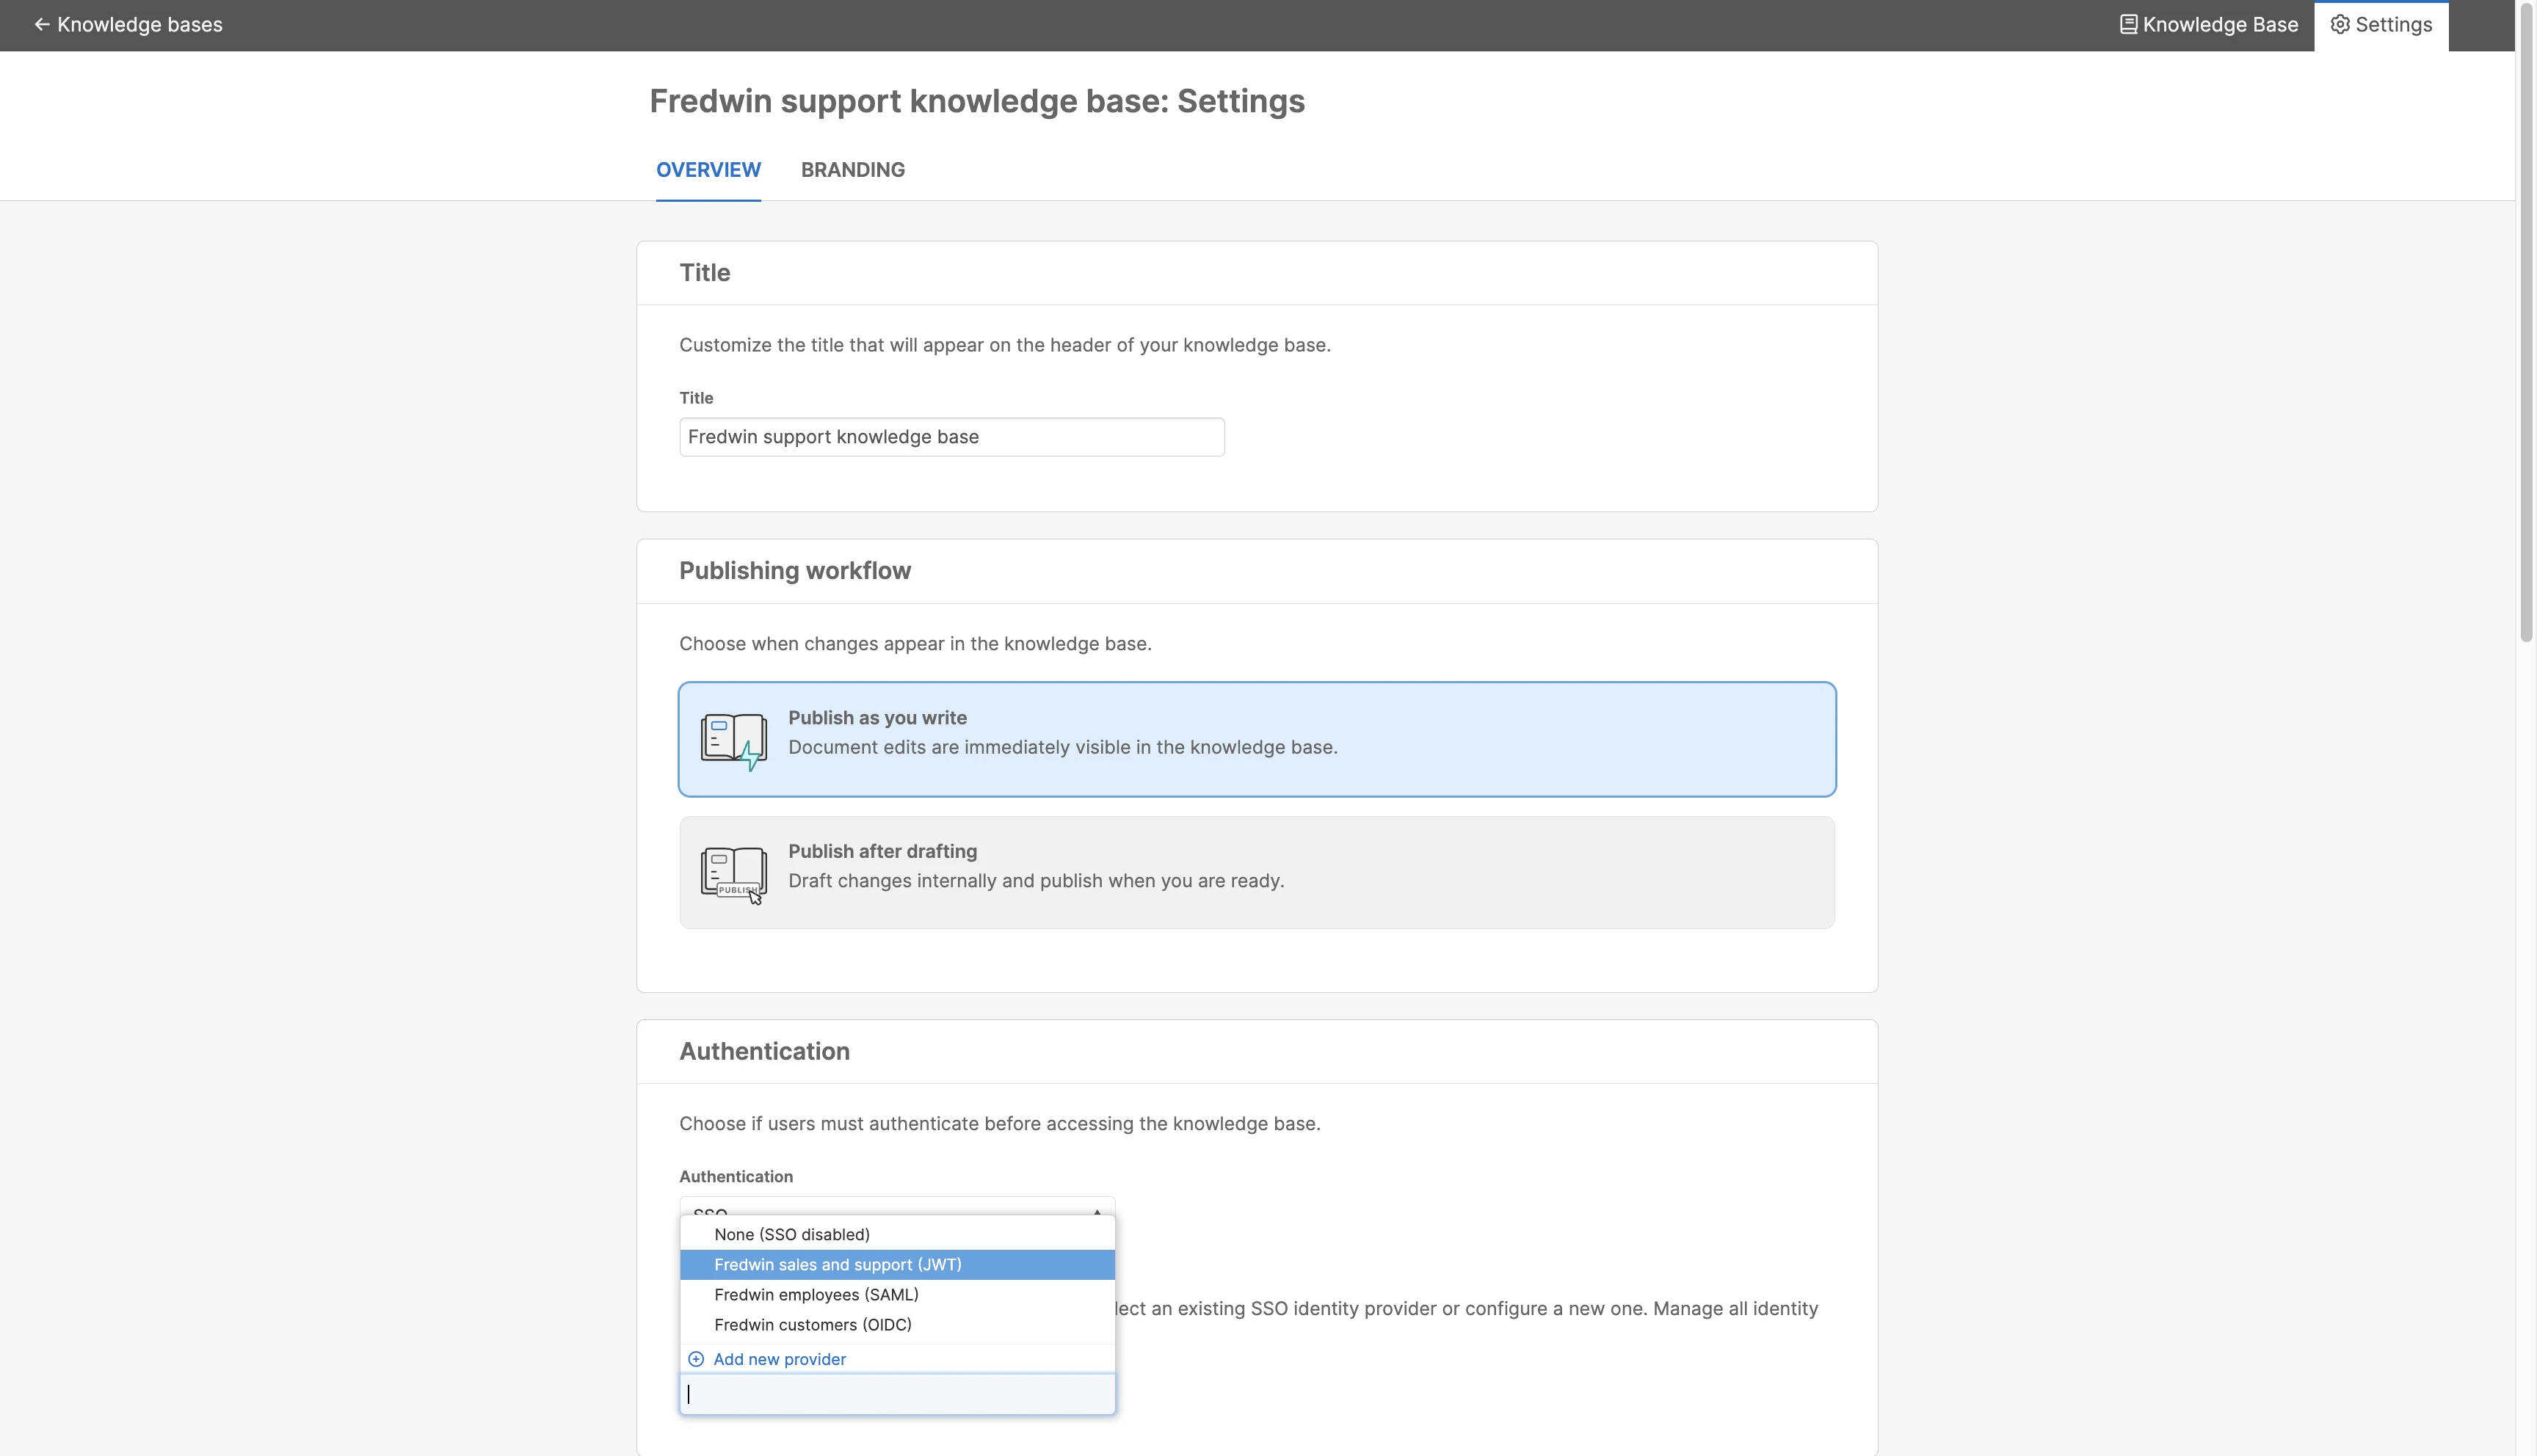Image resolution: width=2537 pixels, height=1456 pixels.
Task: Select Publish as you write option
Action: click(1256, 739)
